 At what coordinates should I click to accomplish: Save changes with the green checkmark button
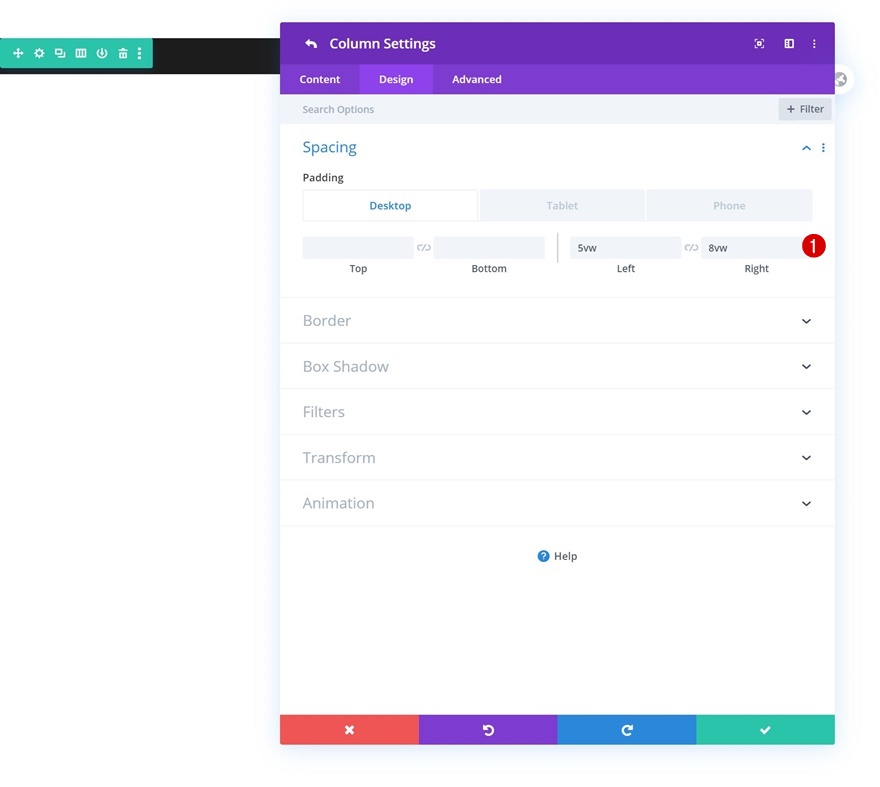(x=766, y=730)
